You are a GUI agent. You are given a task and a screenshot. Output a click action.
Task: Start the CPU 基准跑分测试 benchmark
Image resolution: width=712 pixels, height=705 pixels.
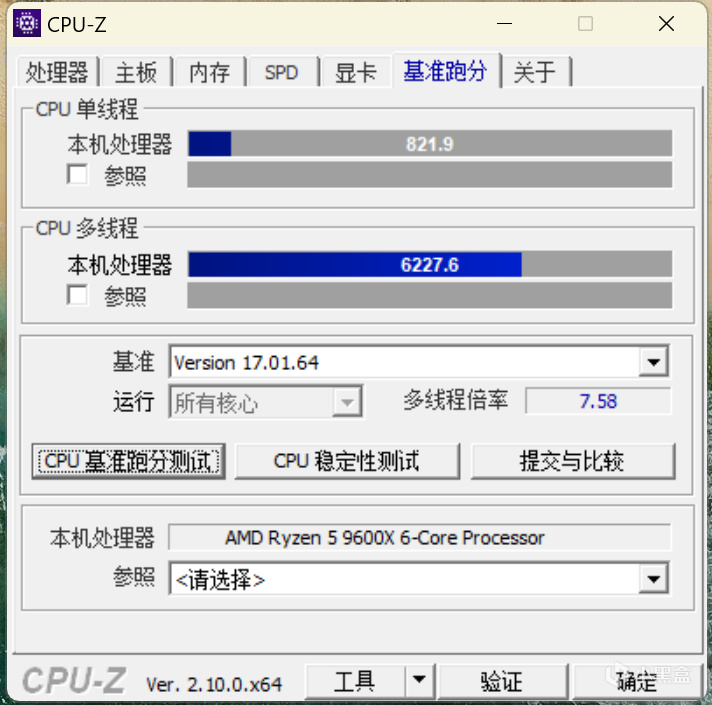129,461
